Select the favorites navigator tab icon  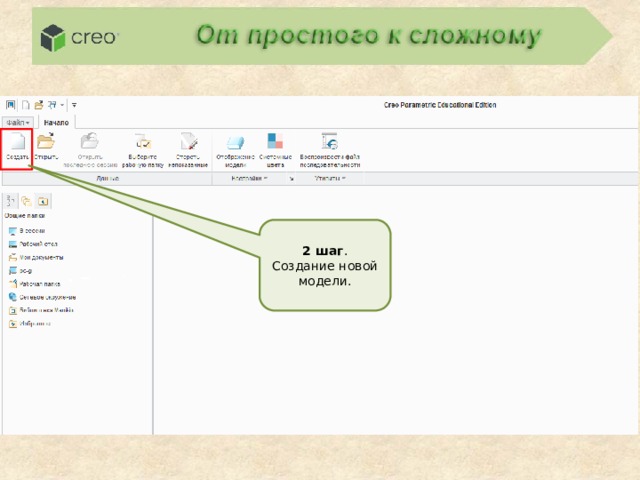click(x=43, y=201)
